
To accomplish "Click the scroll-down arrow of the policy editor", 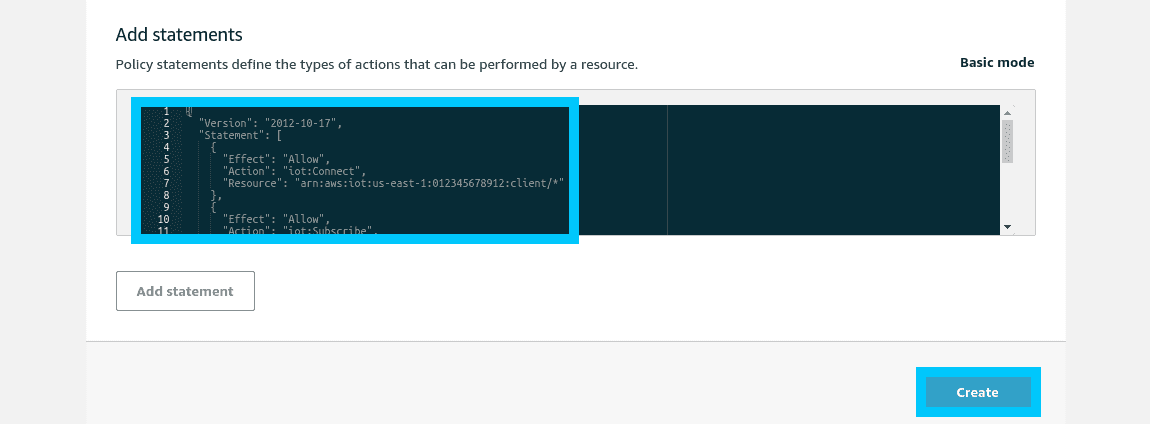I will coord(1008,227).
